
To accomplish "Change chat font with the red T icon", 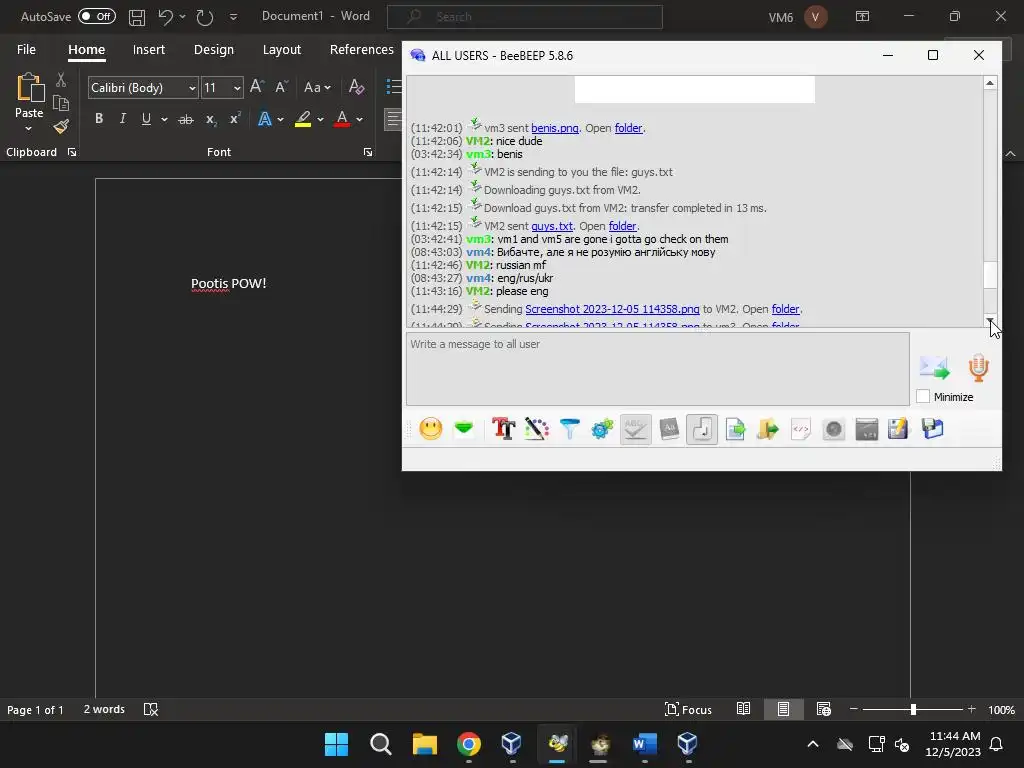I will [x=504, y=429].
